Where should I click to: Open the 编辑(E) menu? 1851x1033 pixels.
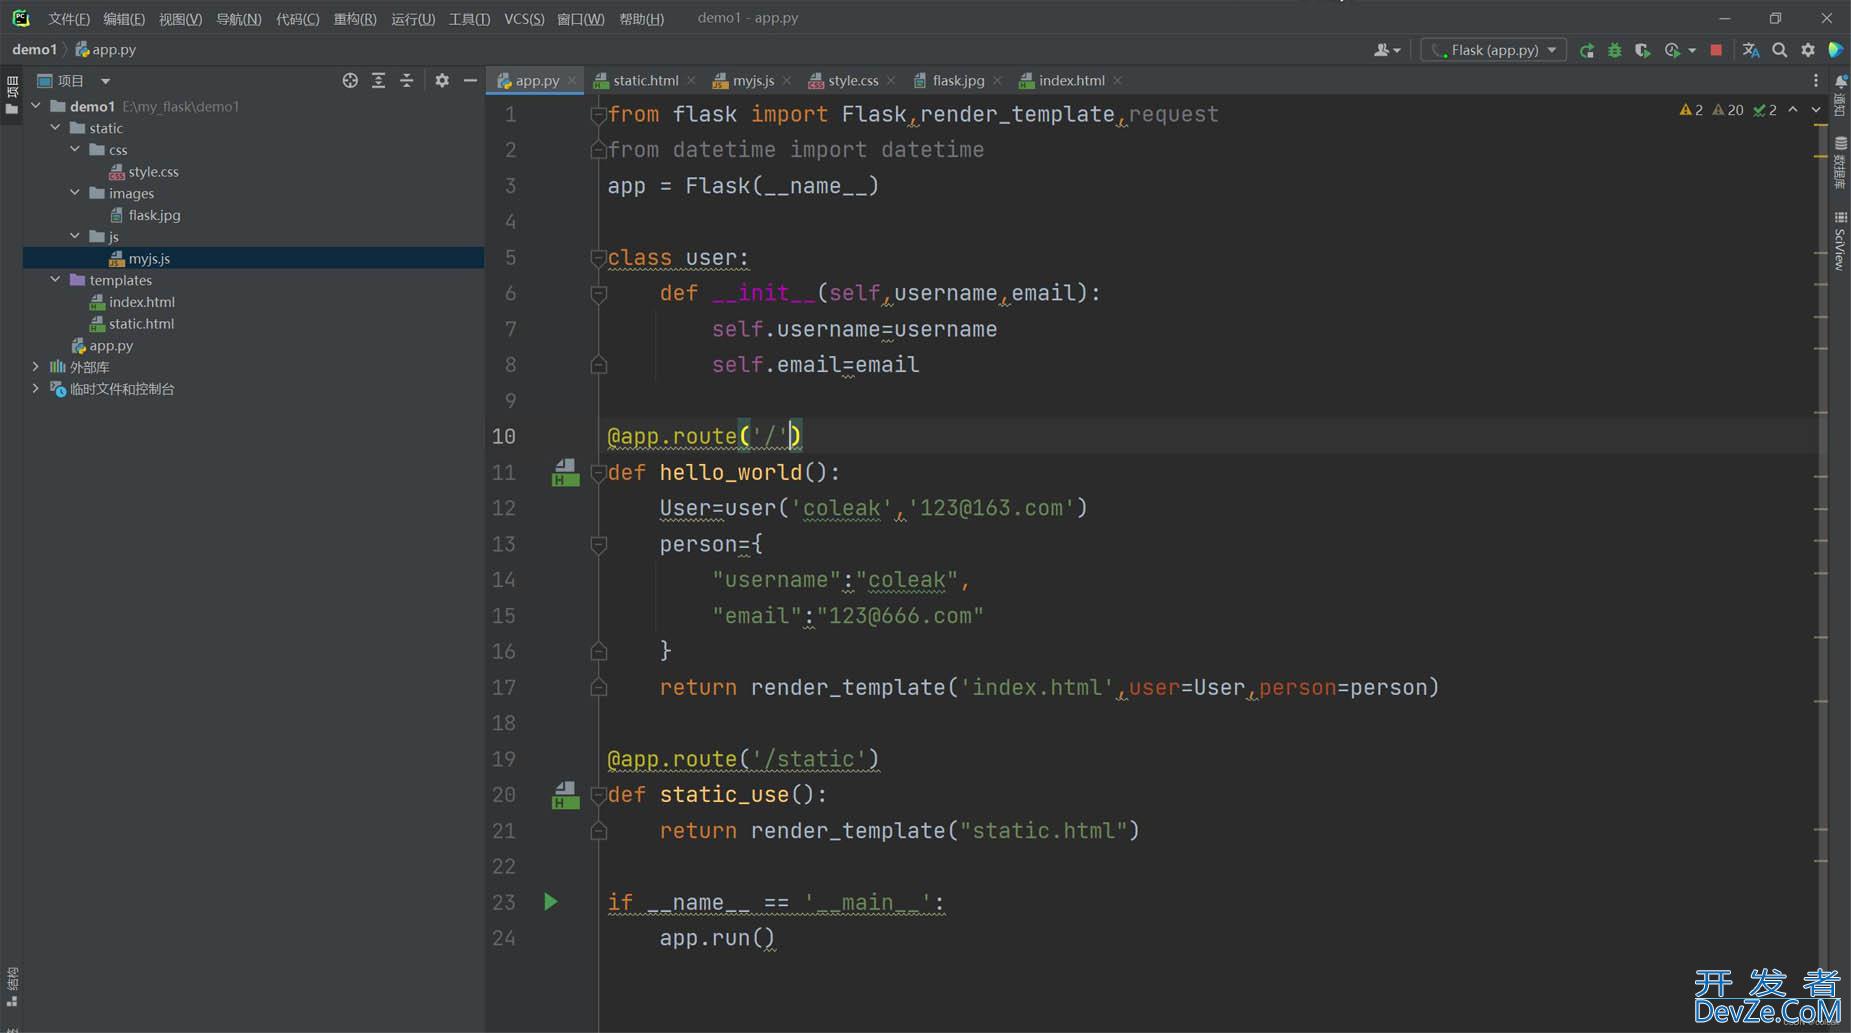pos(124,19)
